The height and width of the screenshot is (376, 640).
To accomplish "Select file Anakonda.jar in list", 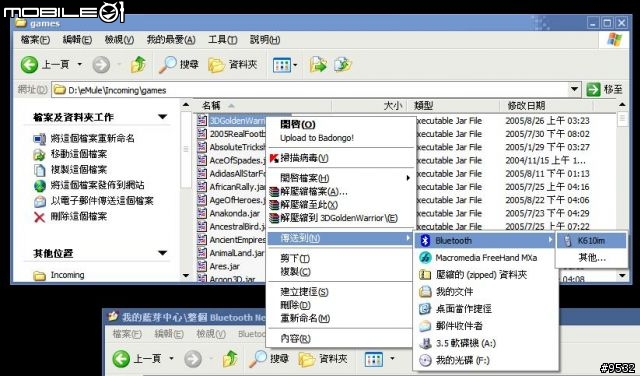I will tap(235, 214).
